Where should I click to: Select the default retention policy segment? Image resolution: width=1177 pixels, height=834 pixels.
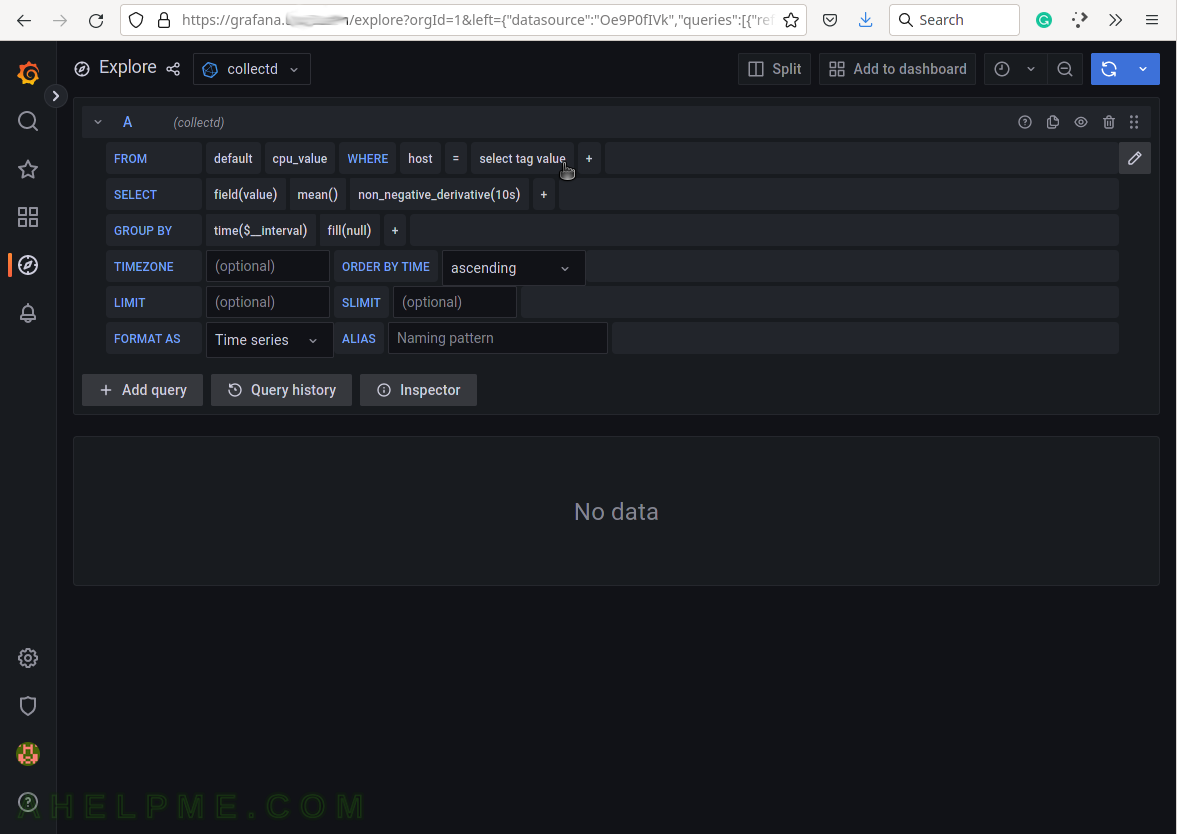pyautogui.click(x=233, y=158)
